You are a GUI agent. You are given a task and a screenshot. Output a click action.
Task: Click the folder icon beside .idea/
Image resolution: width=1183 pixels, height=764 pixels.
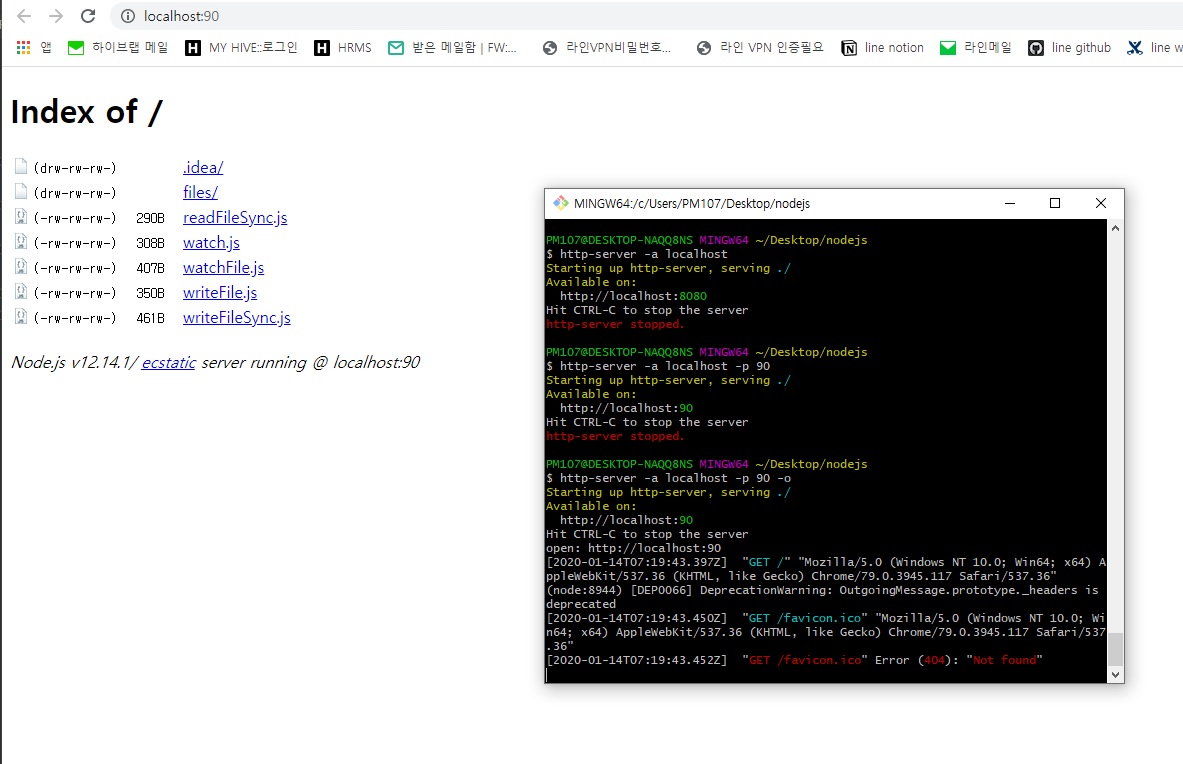[x=21, y=167]
